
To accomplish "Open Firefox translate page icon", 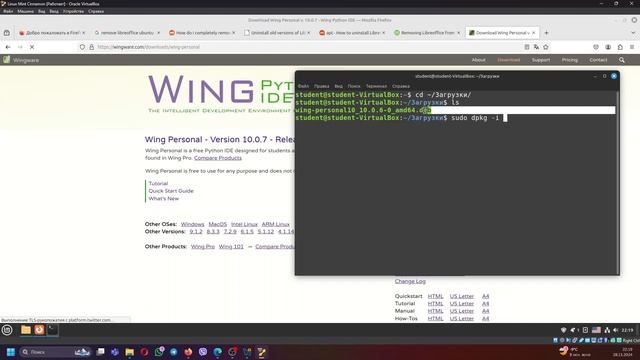I will click(x=536, y=47).
